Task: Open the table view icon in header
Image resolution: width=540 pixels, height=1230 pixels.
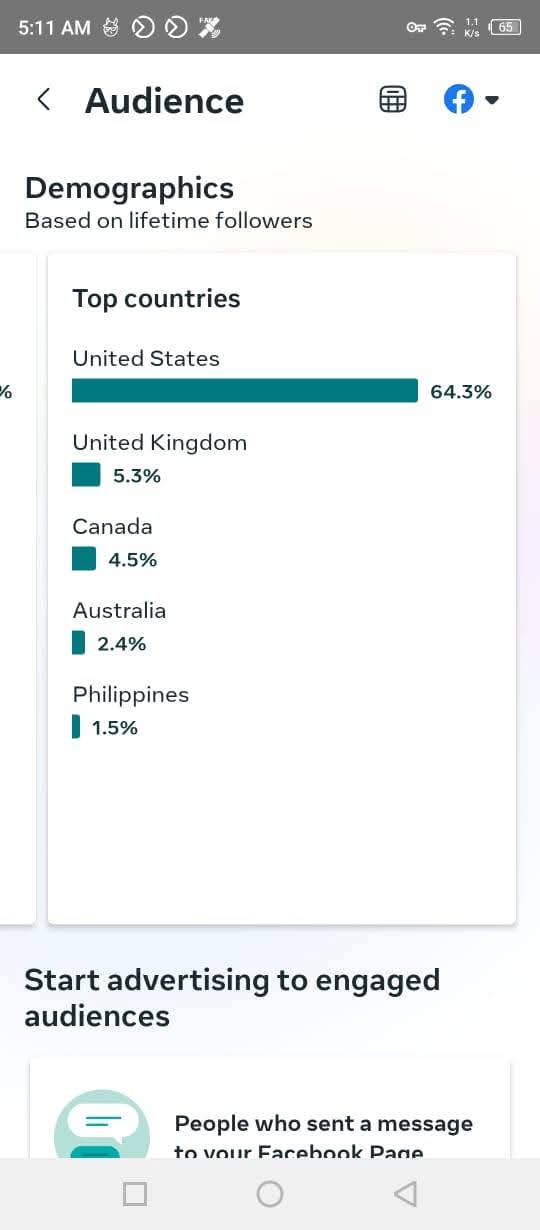Action: coord(393,100)
